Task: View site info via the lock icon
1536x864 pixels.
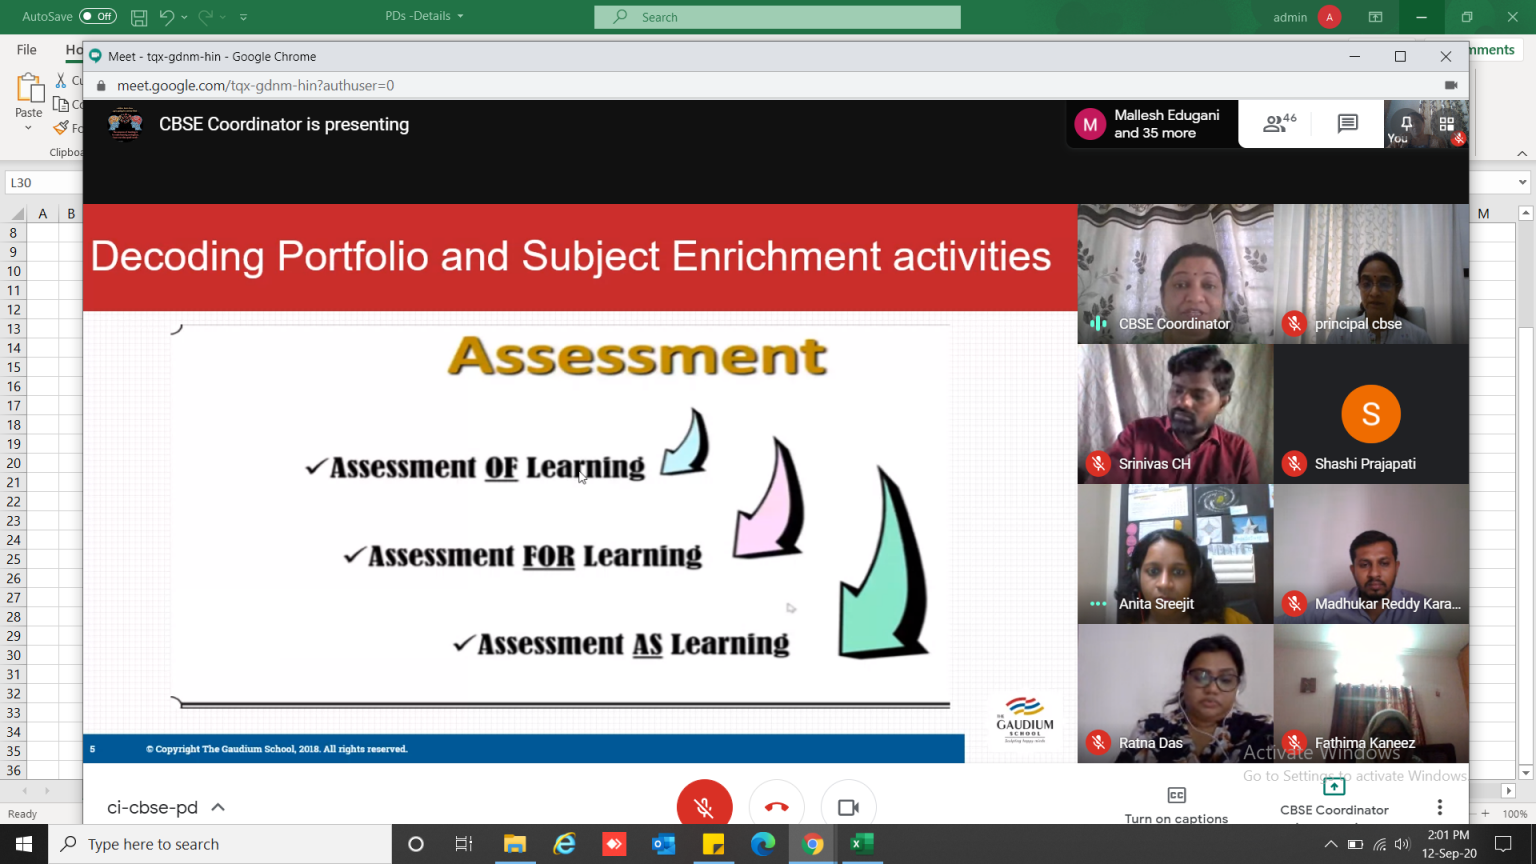Action: coord(101,86)
